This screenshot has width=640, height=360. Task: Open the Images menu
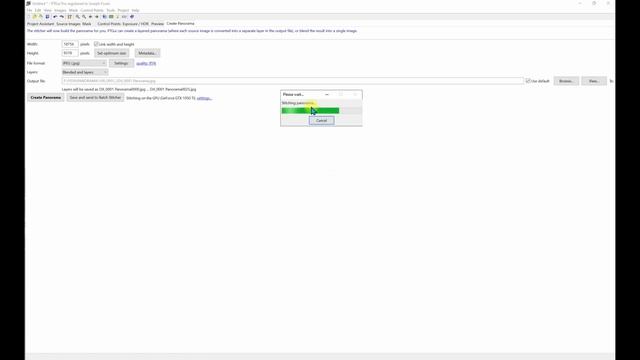coord(60,10)
